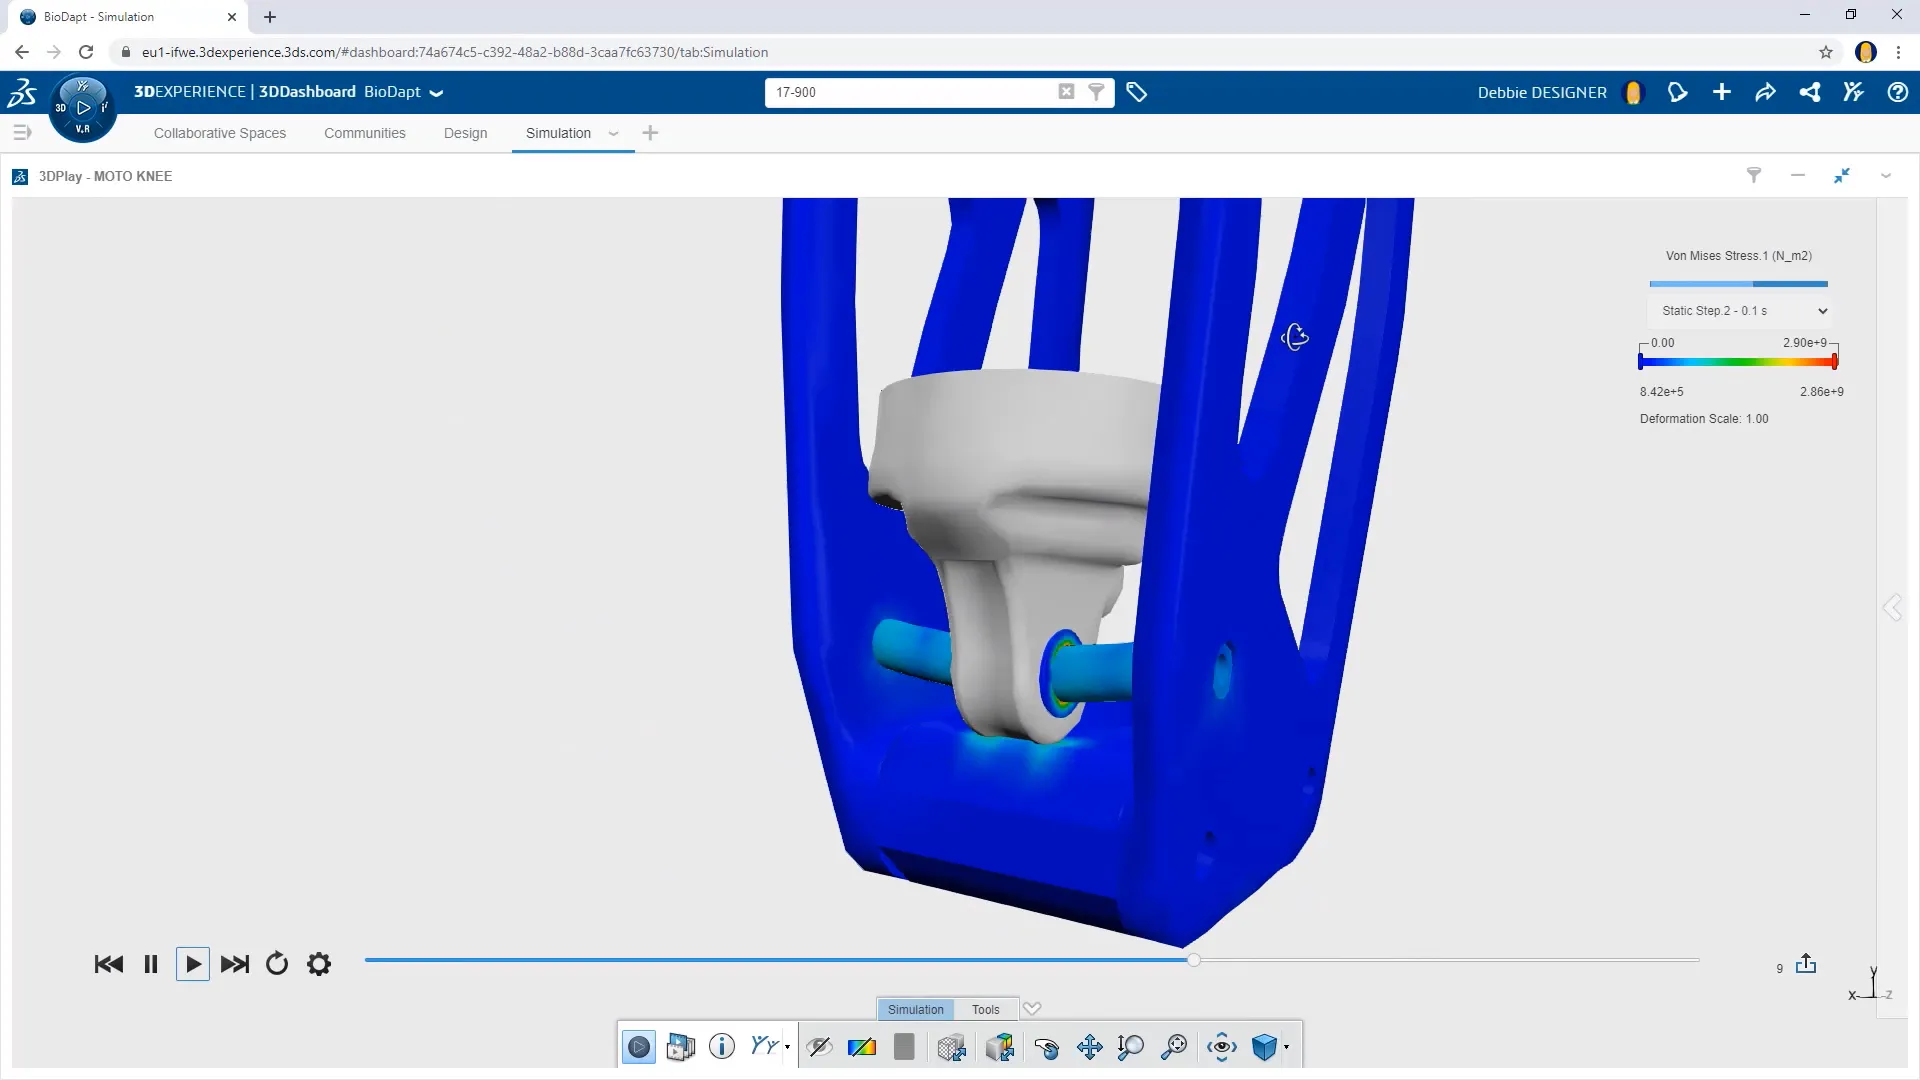Click Pause in the playback controls
Screen dimensions: 1920x1080
coord(150,964)
